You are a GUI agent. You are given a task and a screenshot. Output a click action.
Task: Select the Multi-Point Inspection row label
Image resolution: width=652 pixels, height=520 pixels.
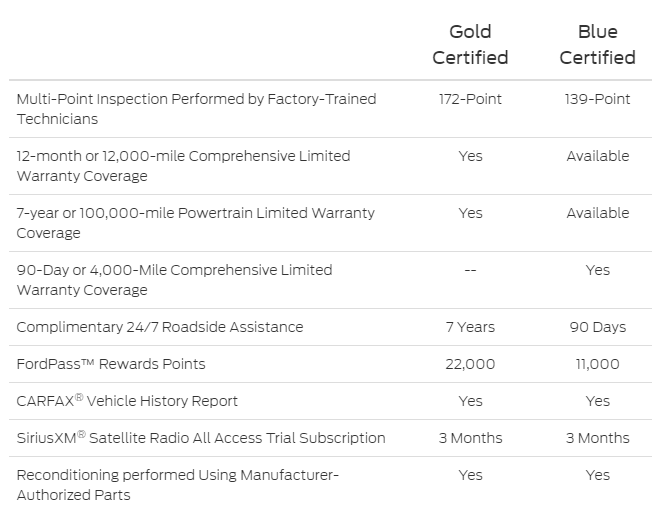196,109
